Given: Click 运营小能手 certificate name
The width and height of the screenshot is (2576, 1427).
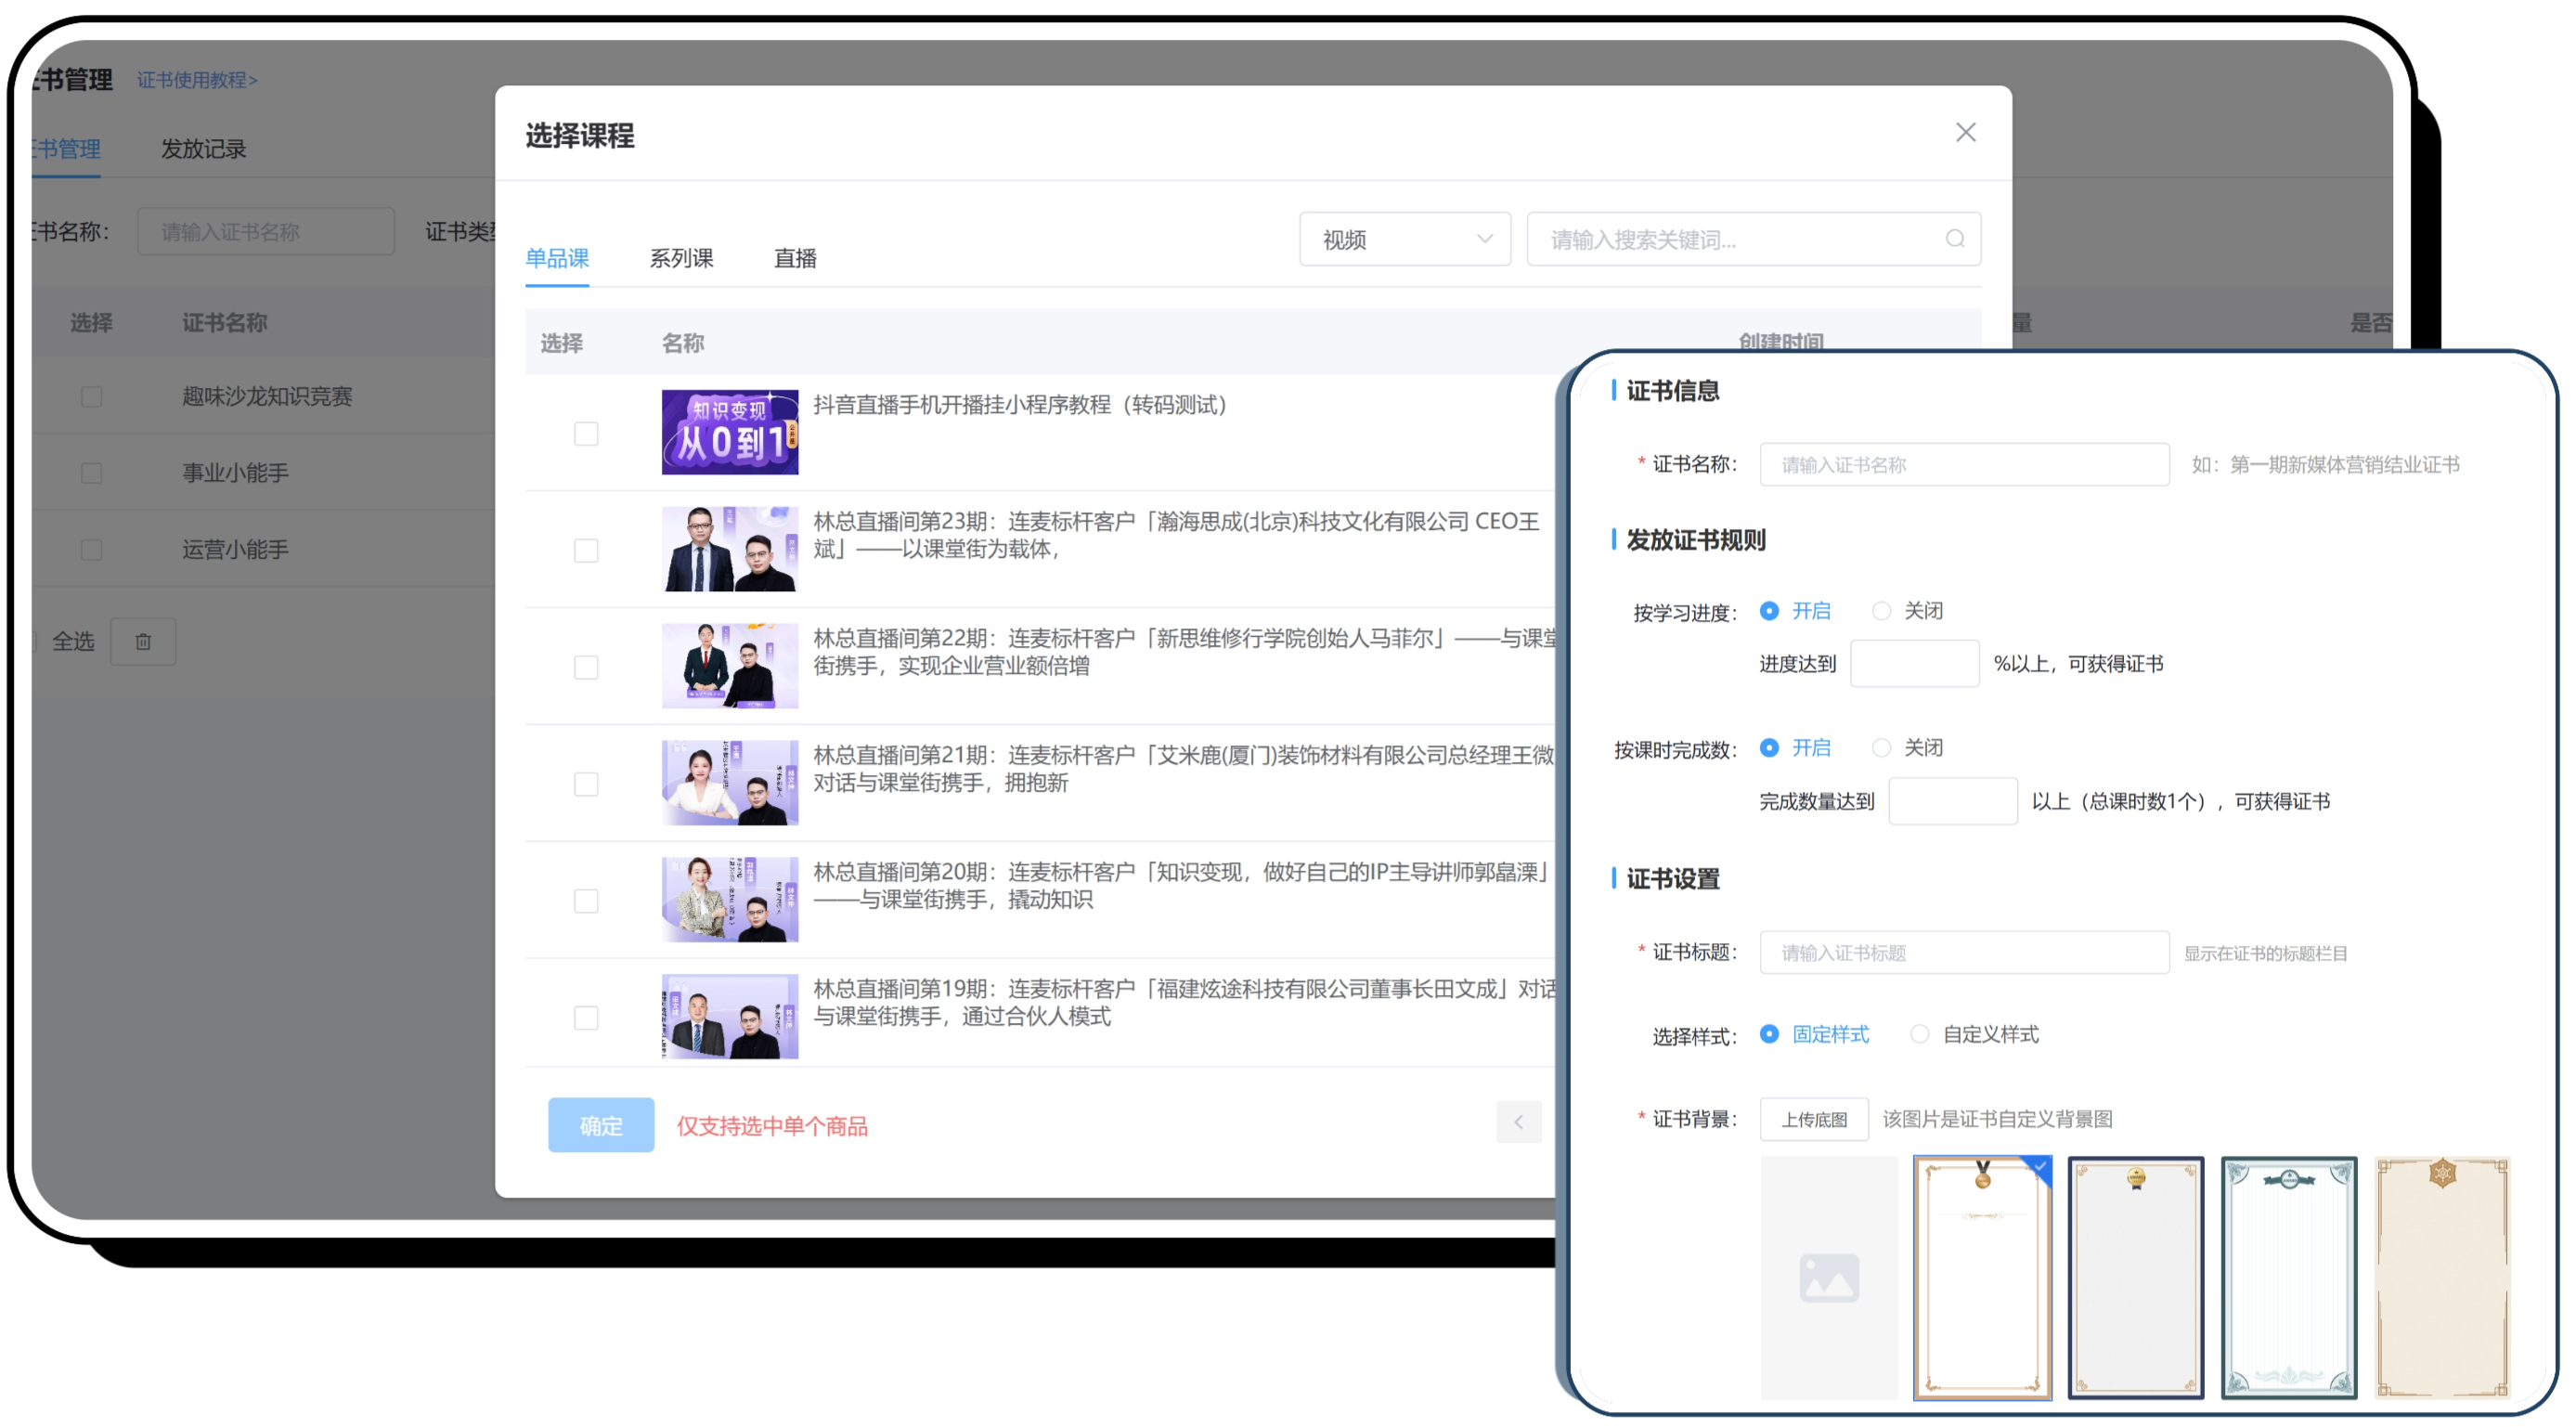Looking at the screenshot, I should (x=235, y=550).
